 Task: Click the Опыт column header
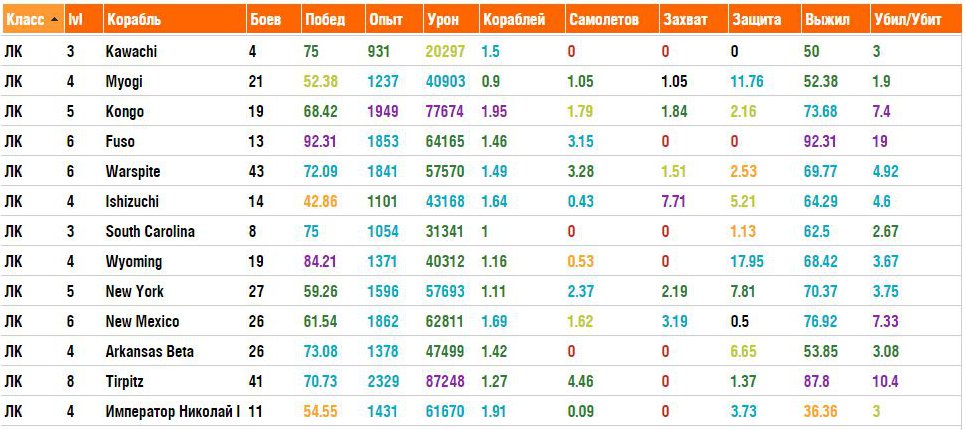coord(386,20)
